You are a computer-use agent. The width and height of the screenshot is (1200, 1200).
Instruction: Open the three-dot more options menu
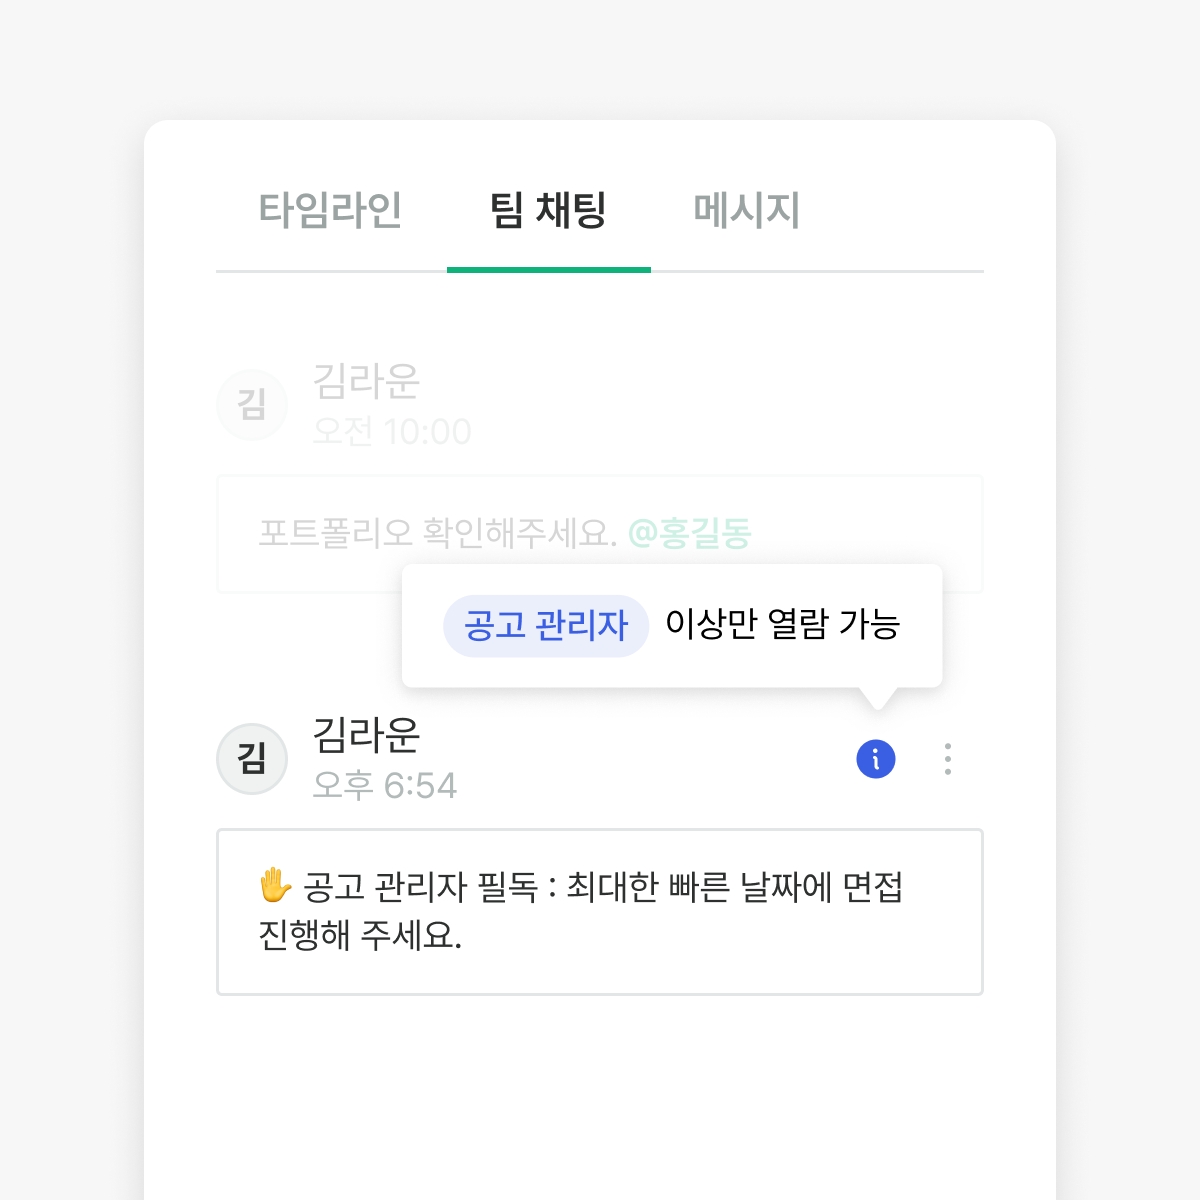click(948, 759)
